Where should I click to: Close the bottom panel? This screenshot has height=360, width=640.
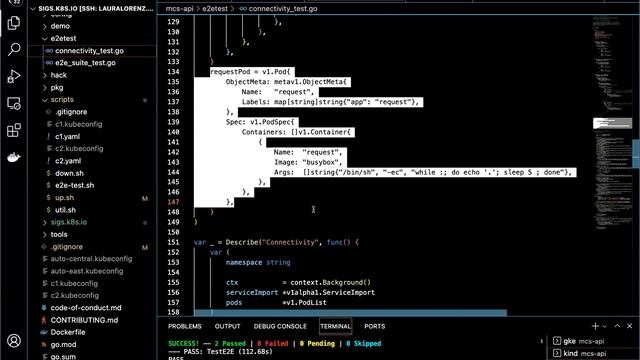tap(629, 326)
